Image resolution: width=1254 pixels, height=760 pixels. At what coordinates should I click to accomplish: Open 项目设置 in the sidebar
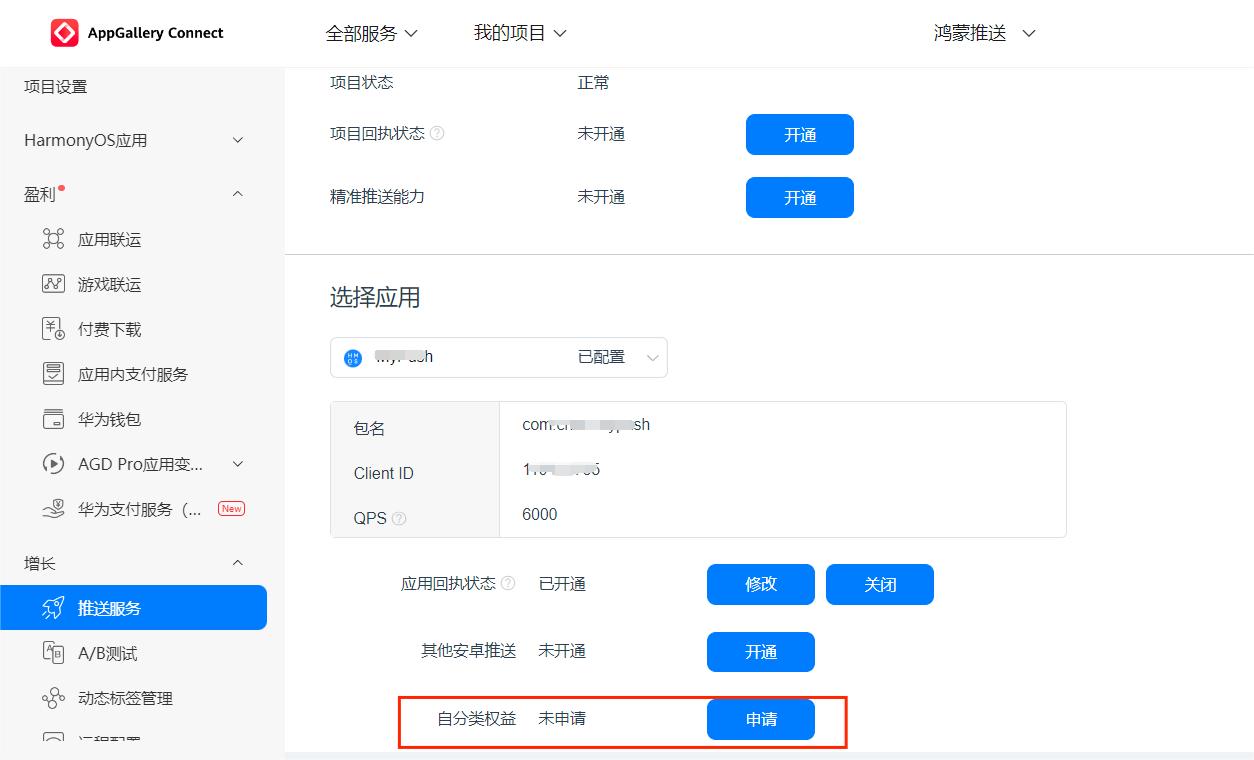[x=56, y=87]
